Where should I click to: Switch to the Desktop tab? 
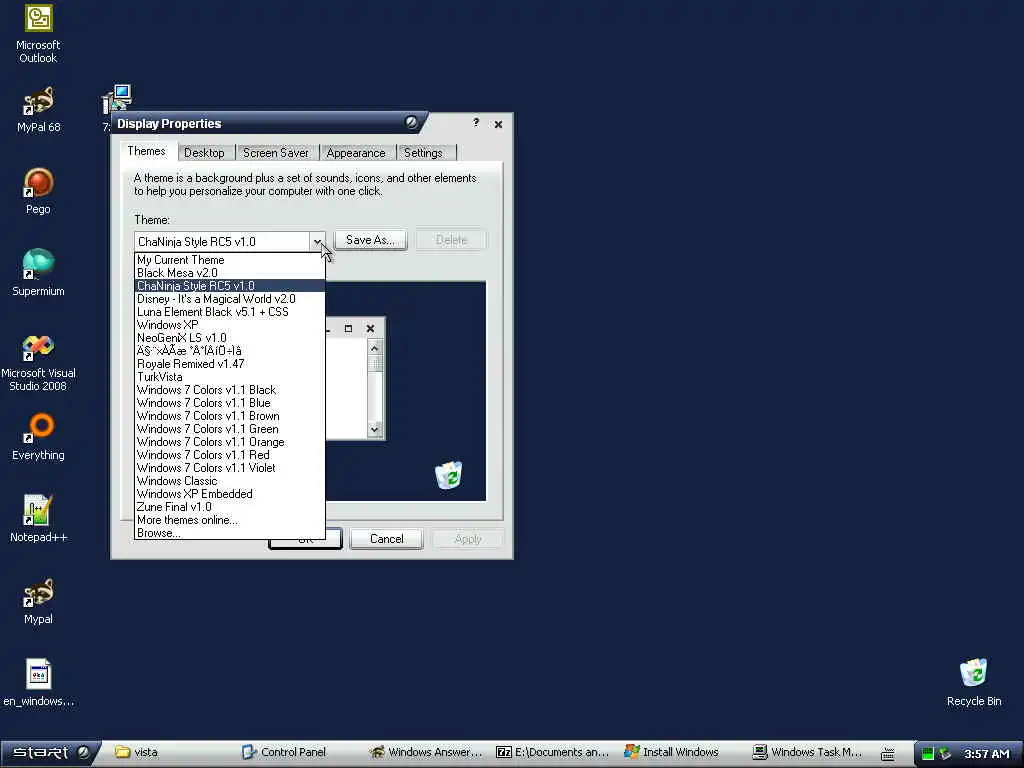pos(204,153)
